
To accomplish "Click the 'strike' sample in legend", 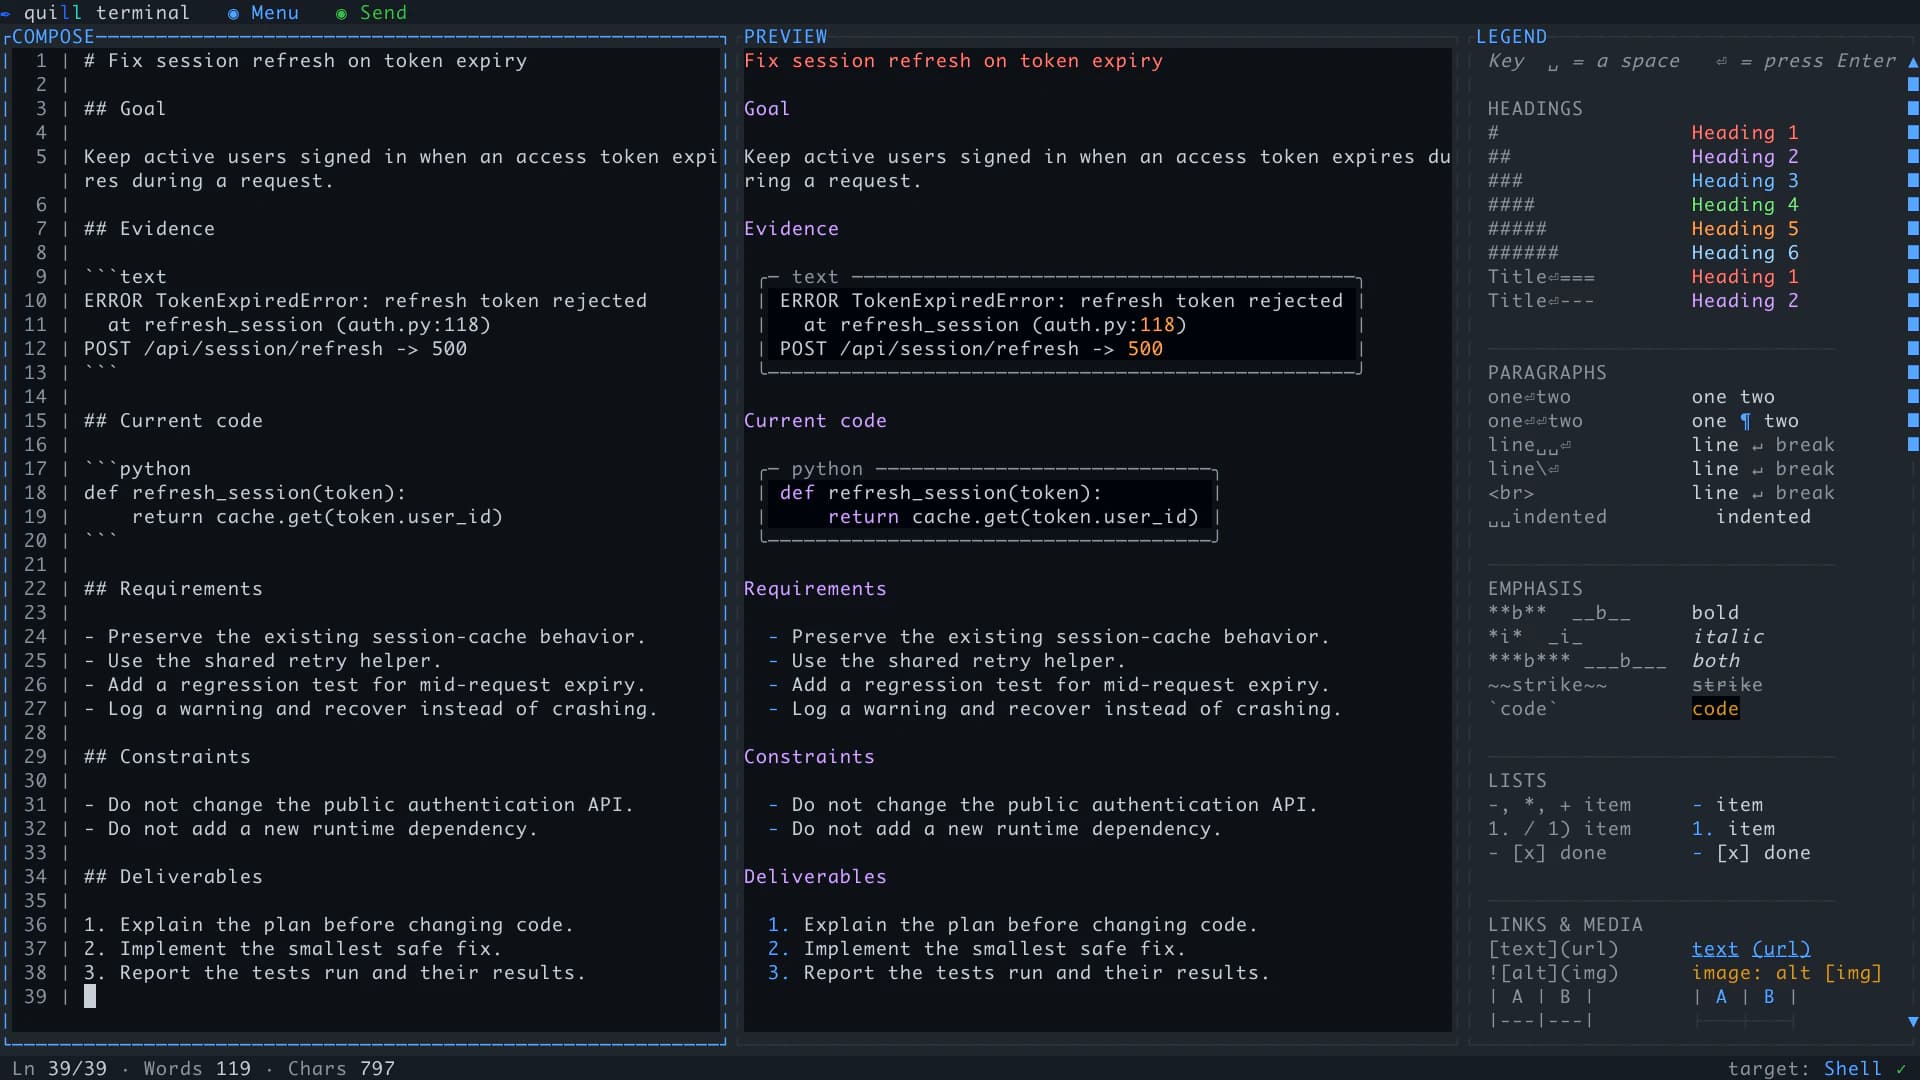I will click(x=1727, y=685).
